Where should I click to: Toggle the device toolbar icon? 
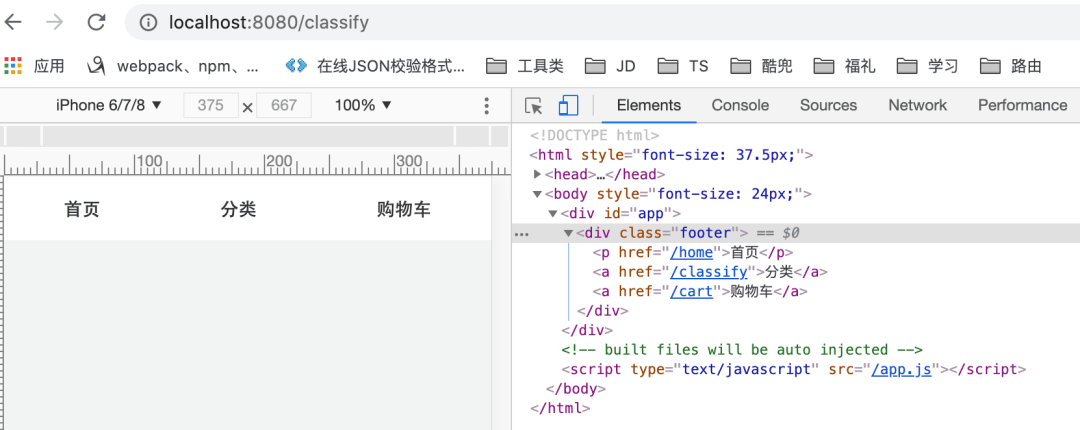click(x=568, y=105)
